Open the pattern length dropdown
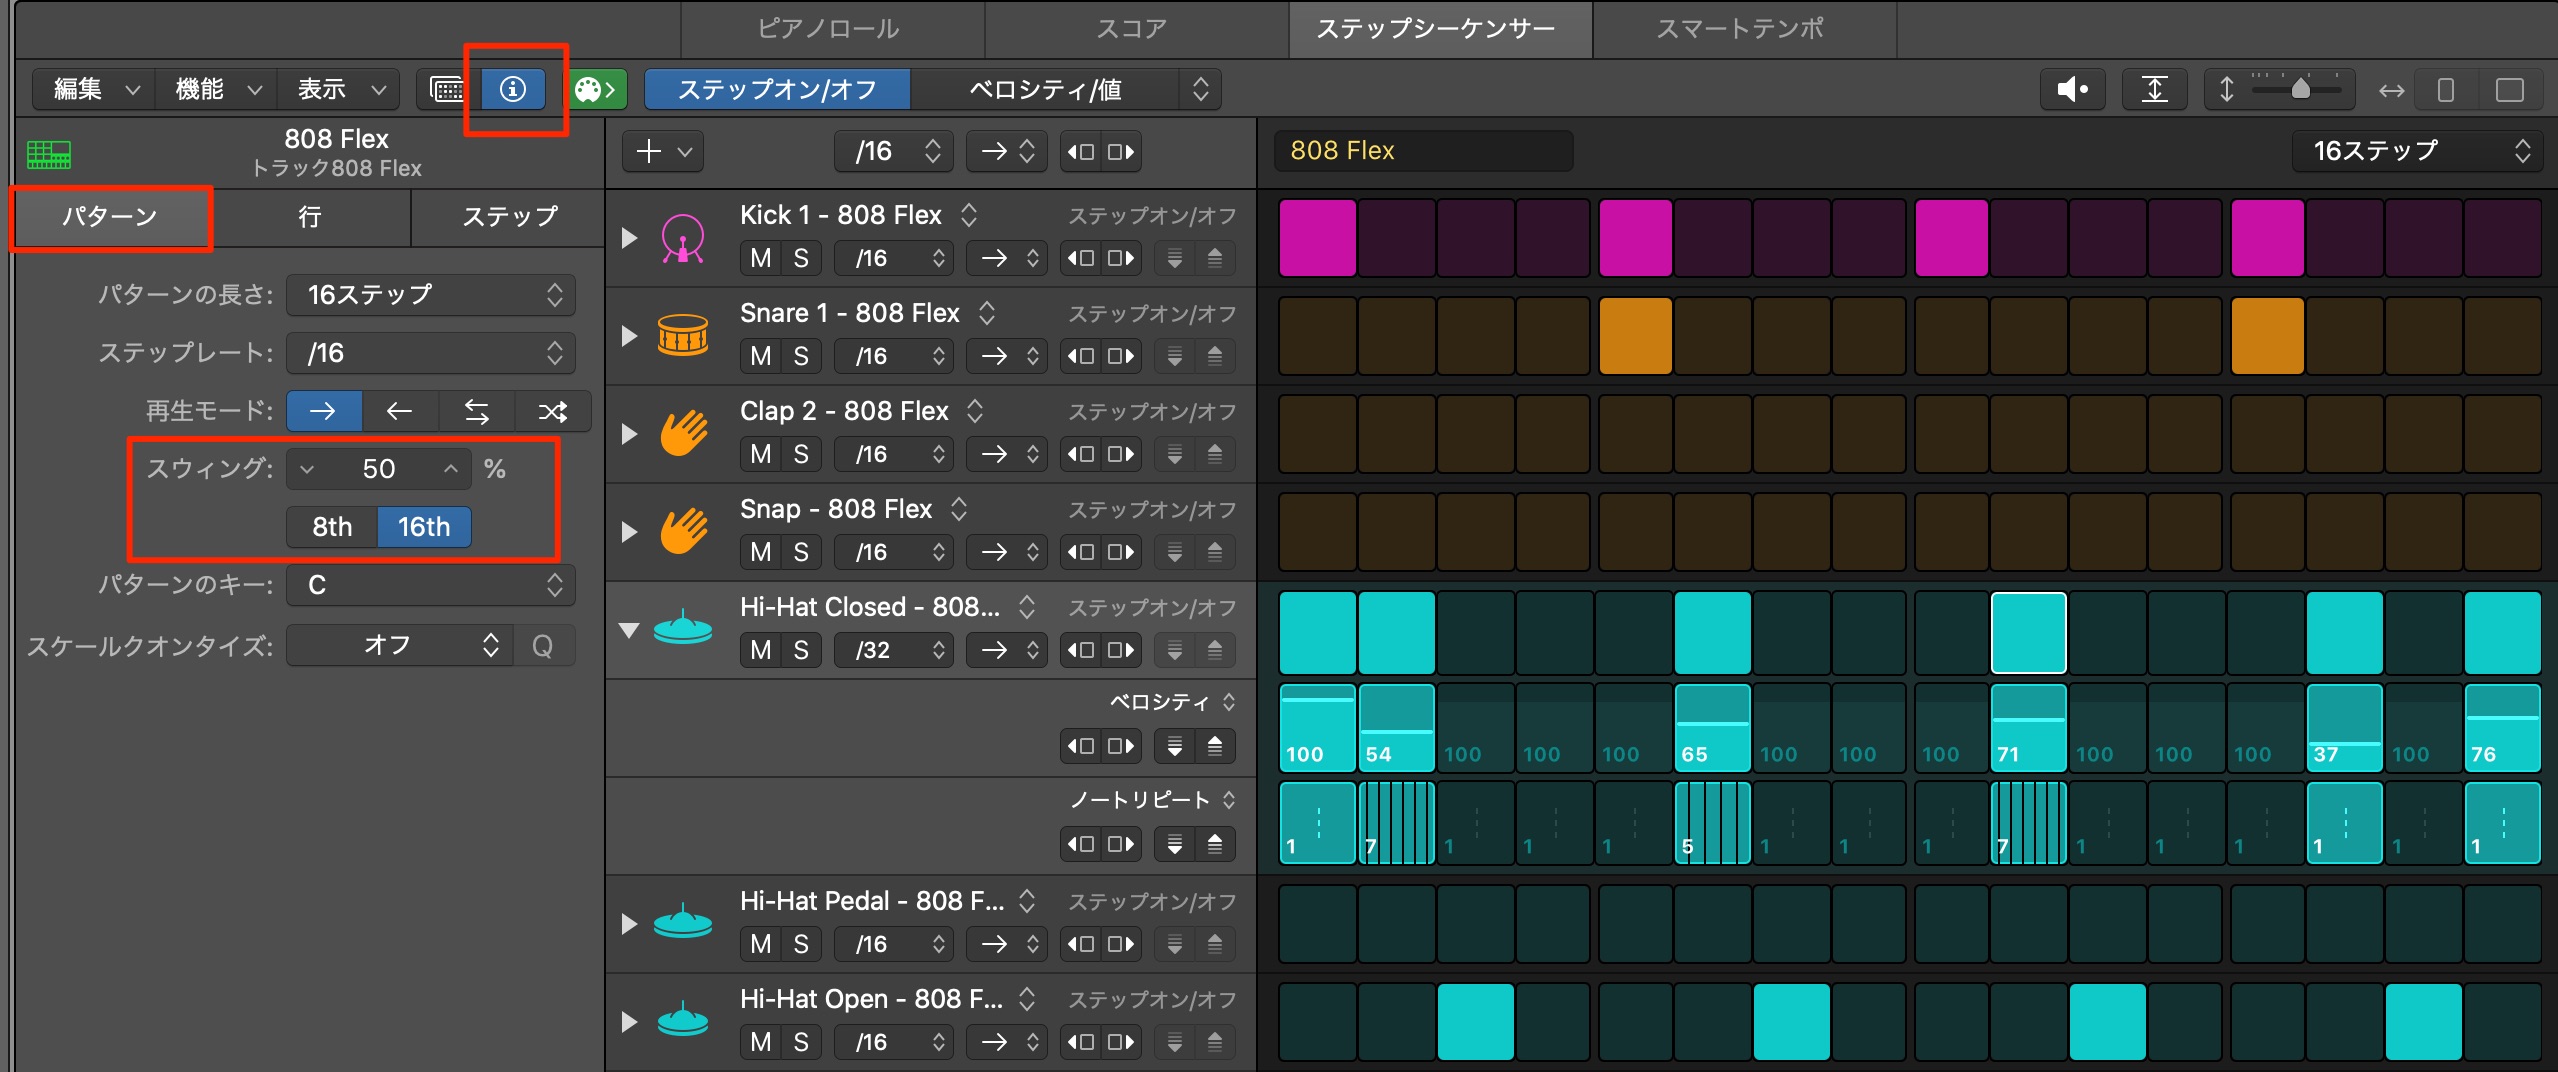The height and width of the screenshot is (1072, 2558). click(x=431, y=295)
